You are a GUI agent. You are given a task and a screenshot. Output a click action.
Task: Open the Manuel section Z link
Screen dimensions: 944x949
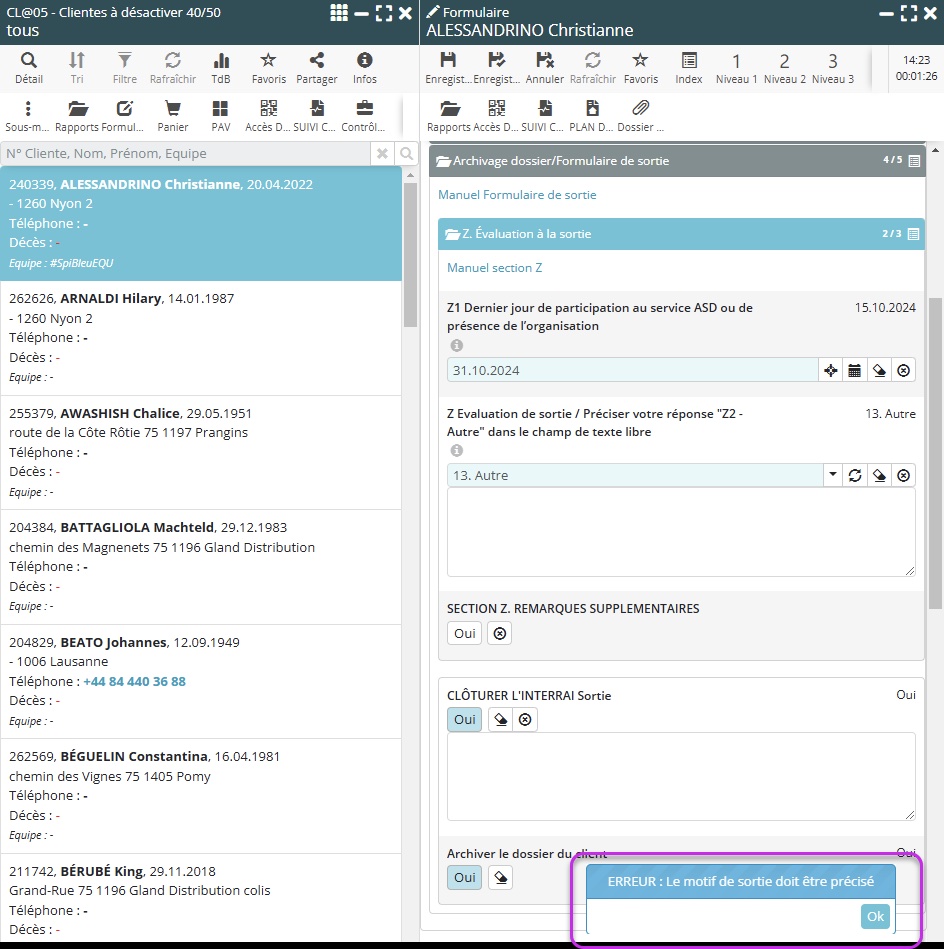494,268
